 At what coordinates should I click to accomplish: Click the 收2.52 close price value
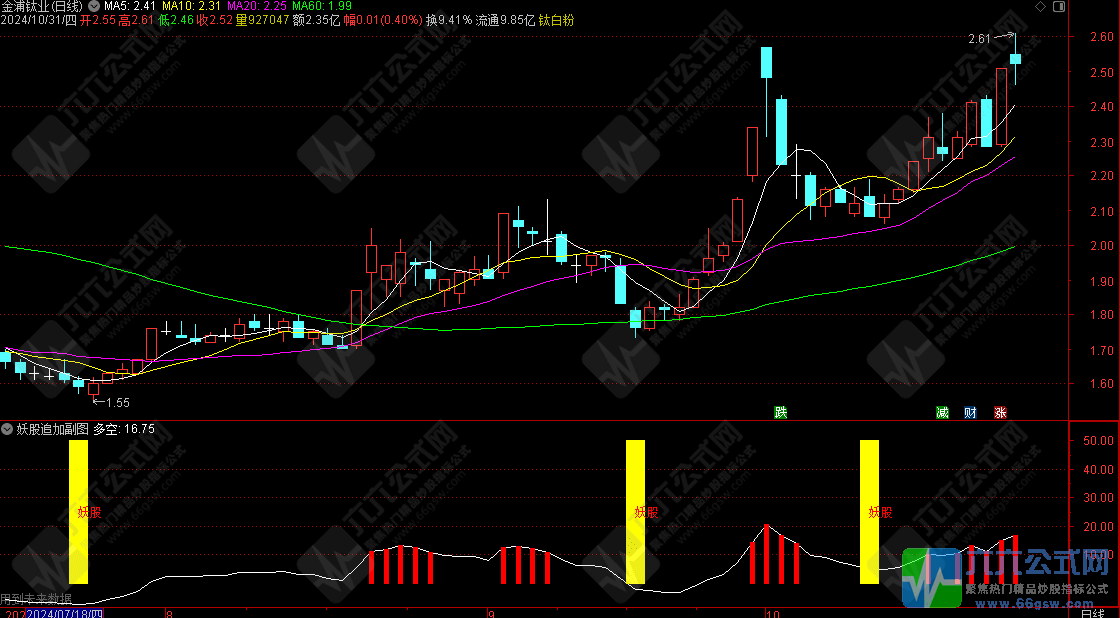(215, 21)
